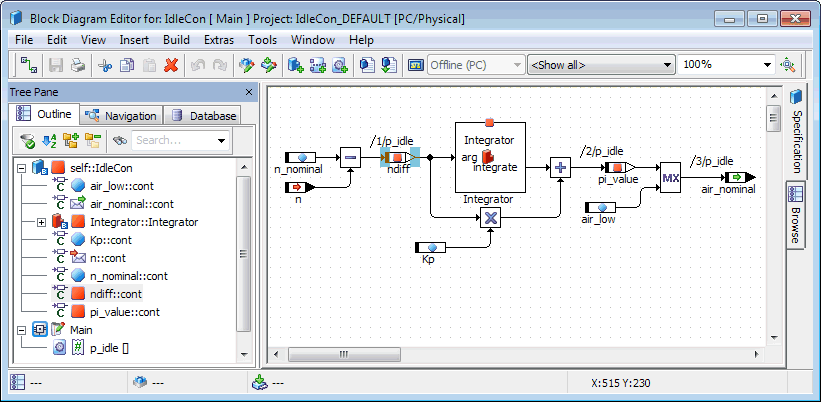Select air_low::cont in the tree

point(121,186)
